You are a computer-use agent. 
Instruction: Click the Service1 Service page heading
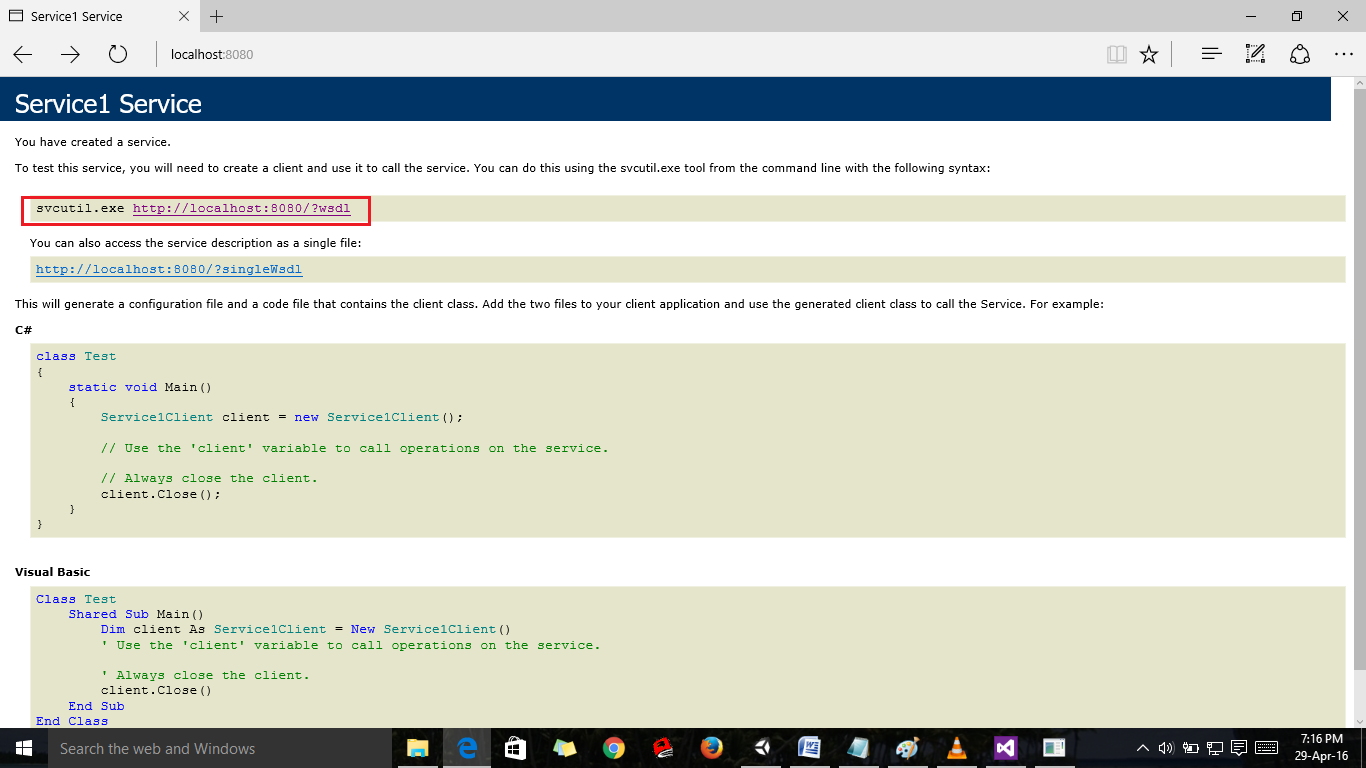tap(108, 104)
